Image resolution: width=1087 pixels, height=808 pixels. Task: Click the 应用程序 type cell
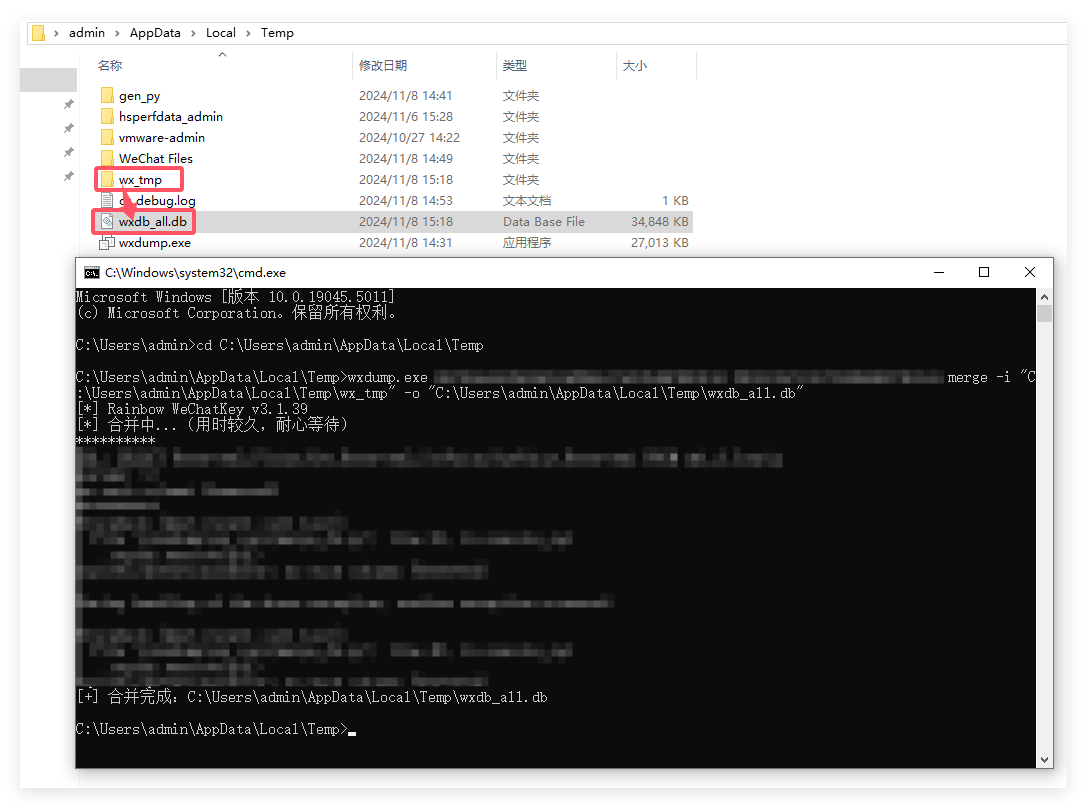click(527, 243)
